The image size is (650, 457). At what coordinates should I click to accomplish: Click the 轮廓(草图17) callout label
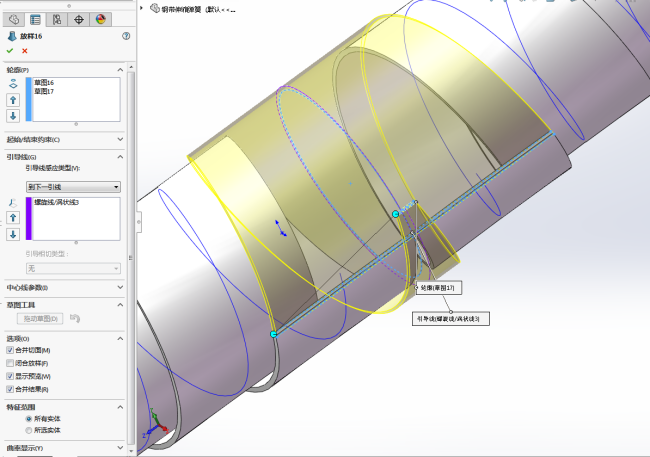click(439, 288)
